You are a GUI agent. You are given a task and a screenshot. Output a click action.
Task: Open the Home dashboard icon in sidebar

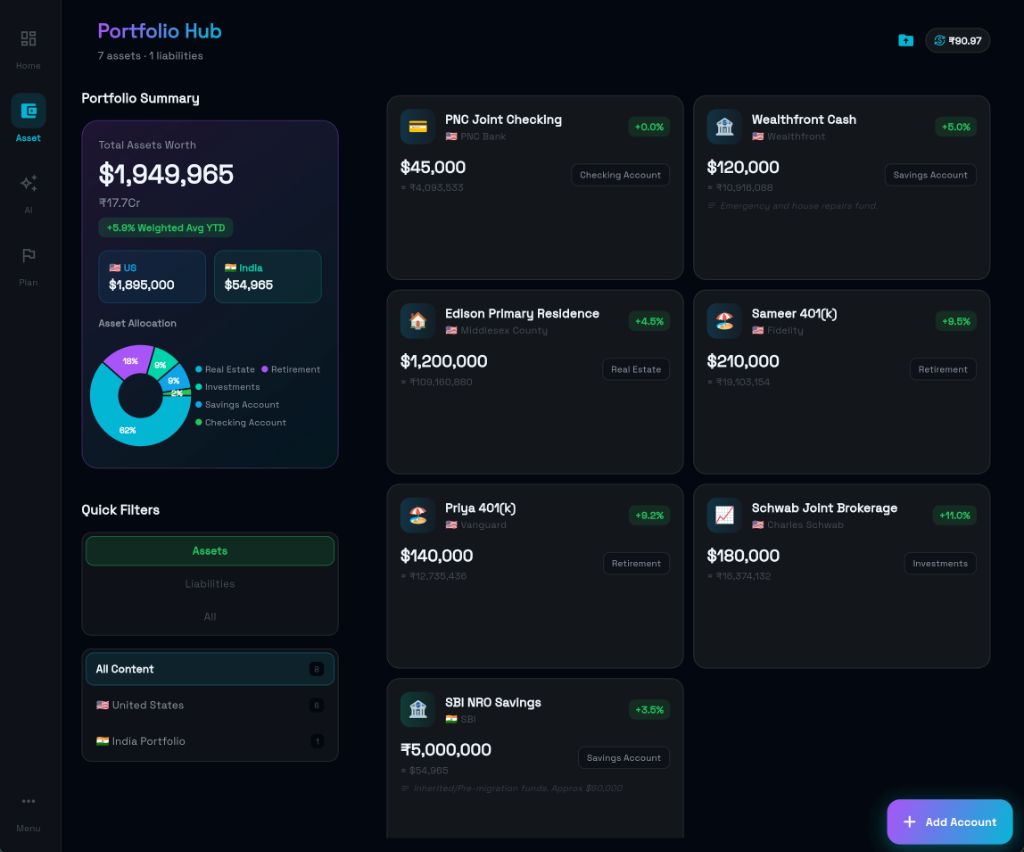click(x=28, y=39)
